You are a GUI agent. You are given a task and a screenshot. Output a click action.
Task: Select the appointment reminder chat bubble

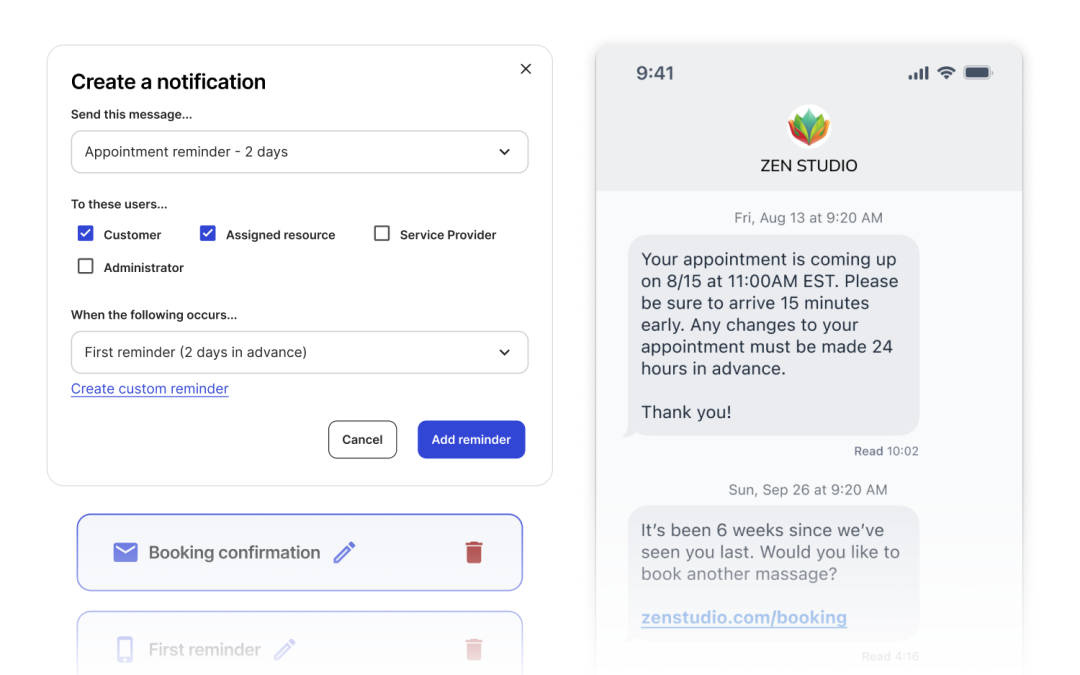click(x=773, y=335)
